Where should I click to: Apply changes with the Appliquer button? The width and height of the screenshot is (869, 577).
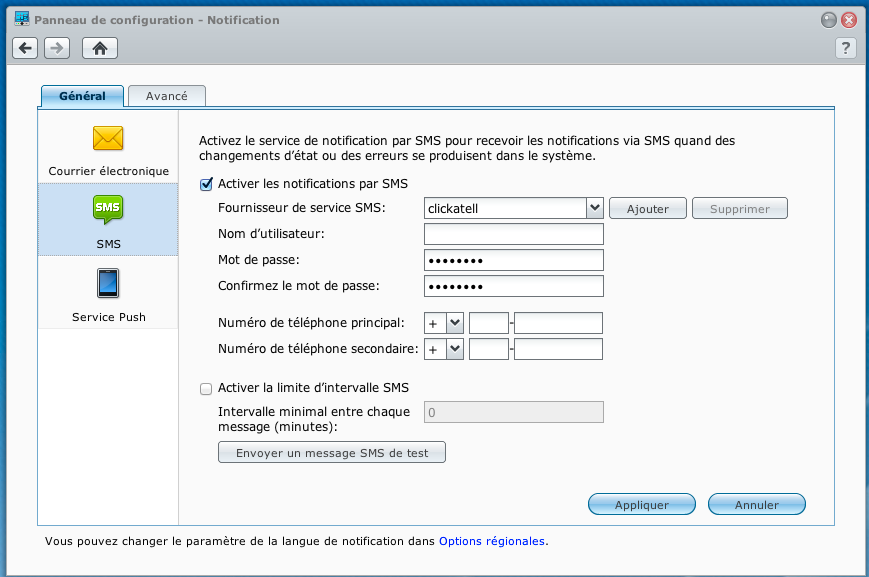pyautogui.click(x=641, y=504)
